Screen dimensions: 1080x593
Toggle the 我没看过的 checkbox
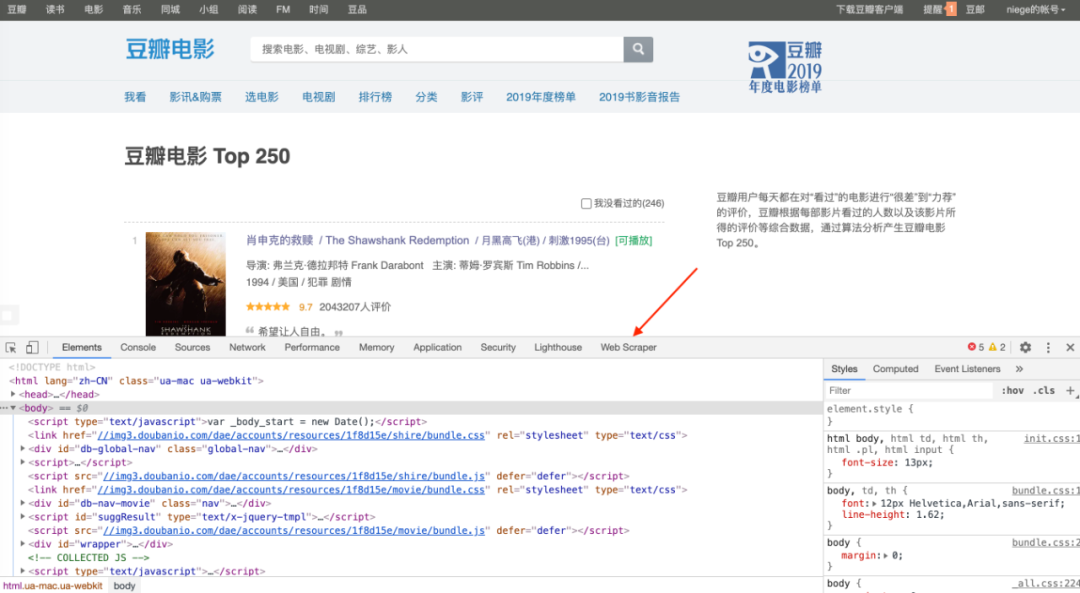pos(586,203)
